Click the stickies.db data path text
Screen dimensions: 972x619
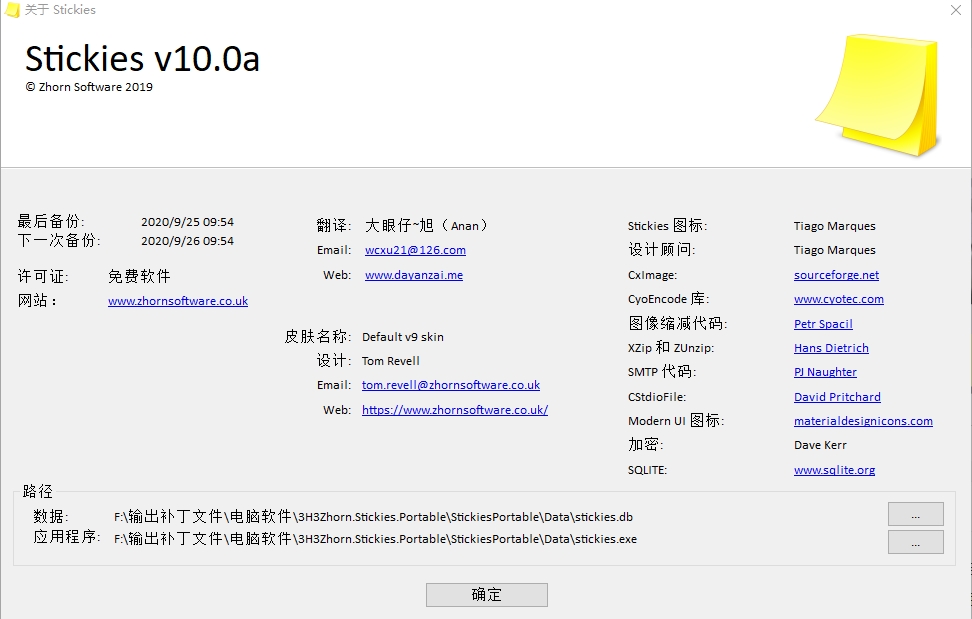tap(373, 517)
